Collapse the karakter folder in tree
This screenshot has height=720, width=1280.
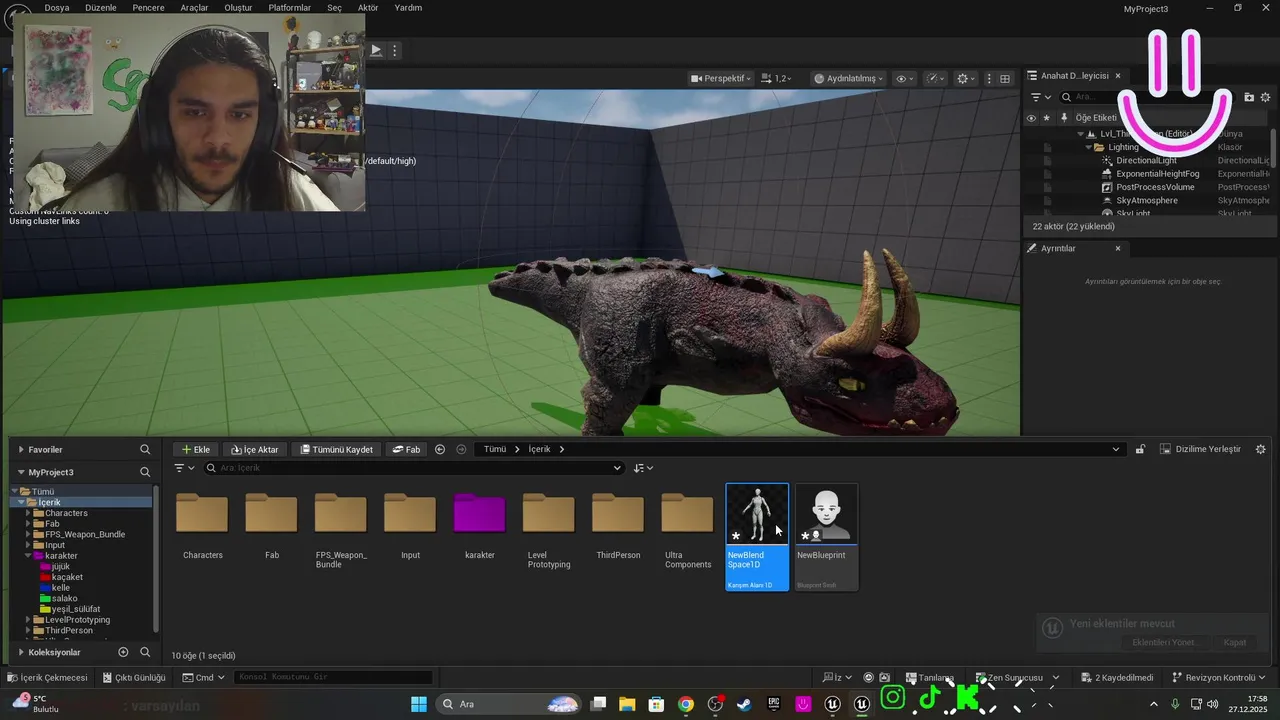pyautogui.click(x=29, y=556)
